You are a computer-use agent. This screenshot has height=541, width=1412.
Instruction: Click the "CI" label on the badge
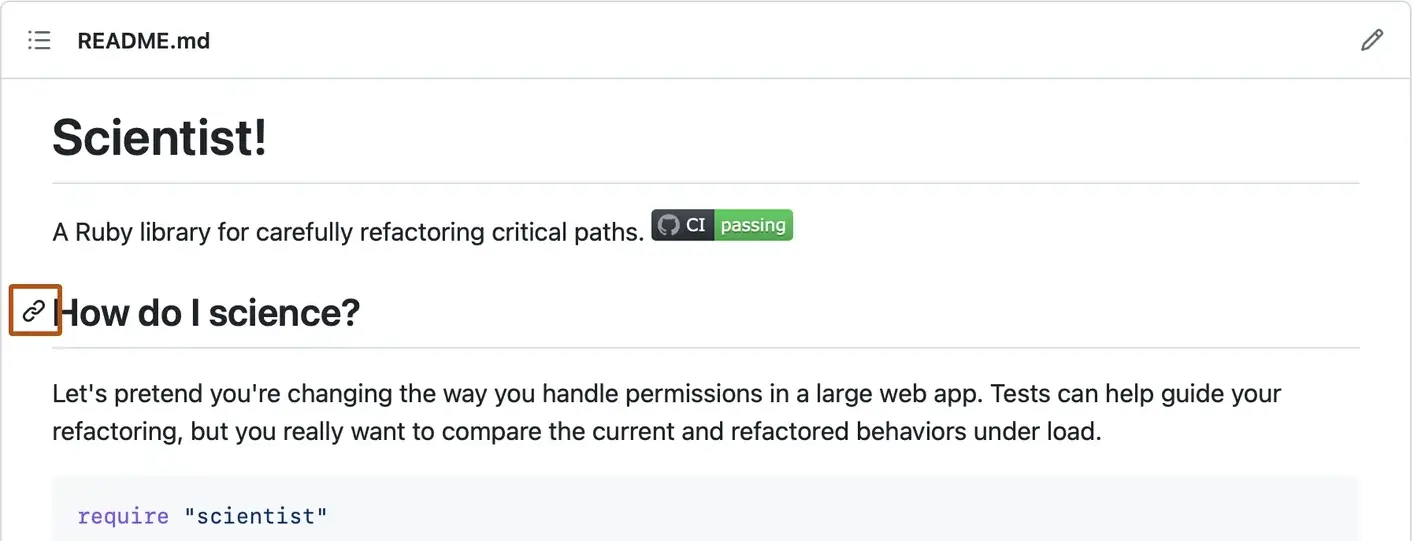[696, 225]
